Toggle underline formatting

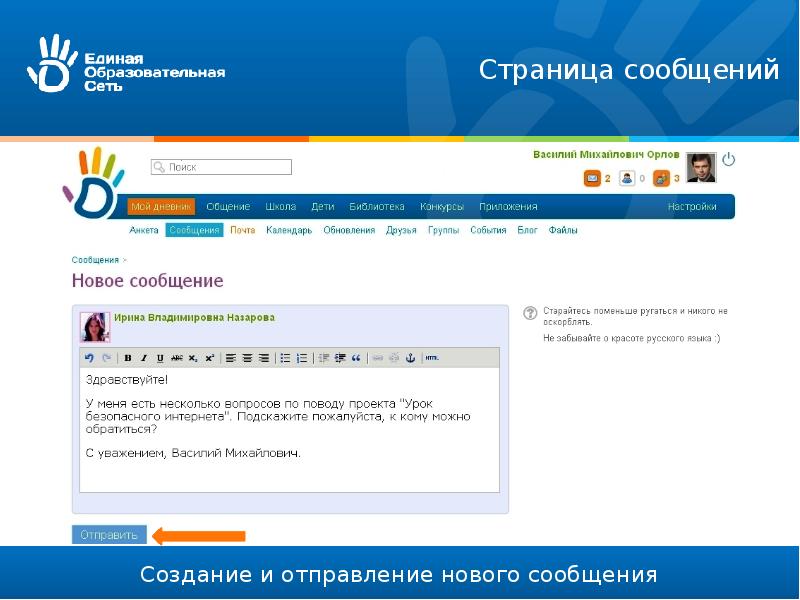point(160,357)
